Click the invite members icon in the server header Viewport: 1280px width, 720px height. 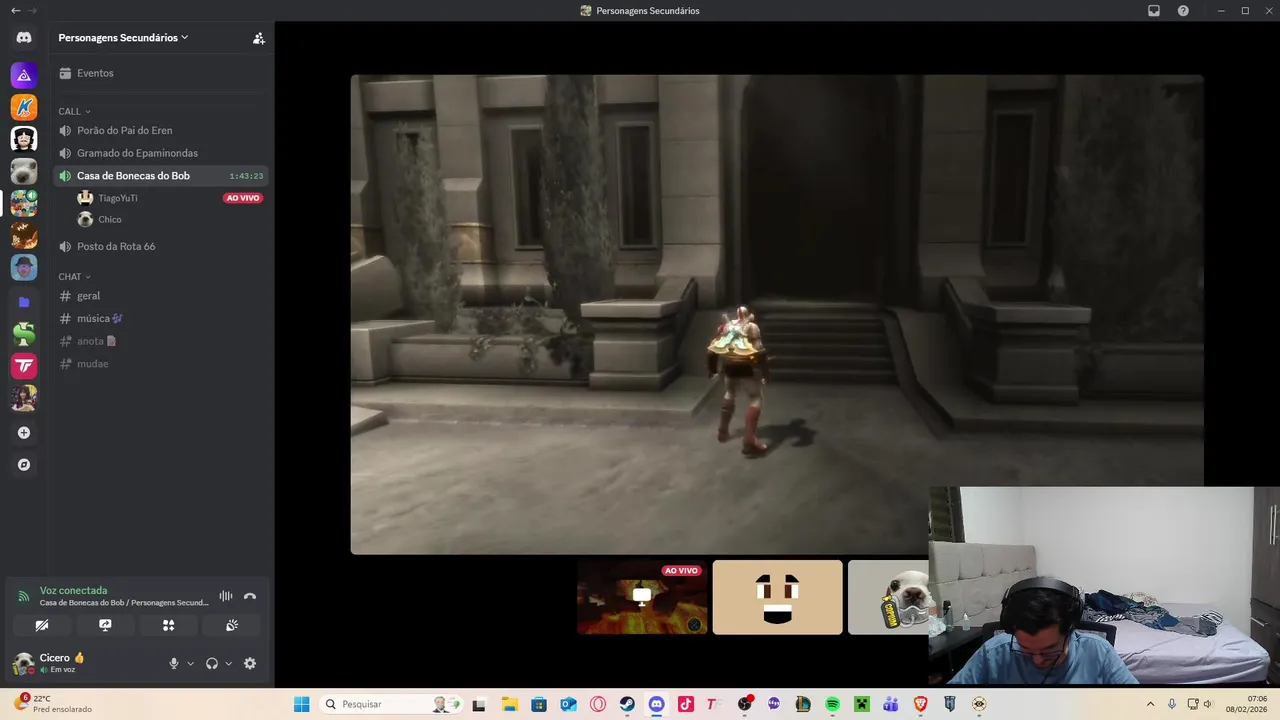tap(259, 38)
